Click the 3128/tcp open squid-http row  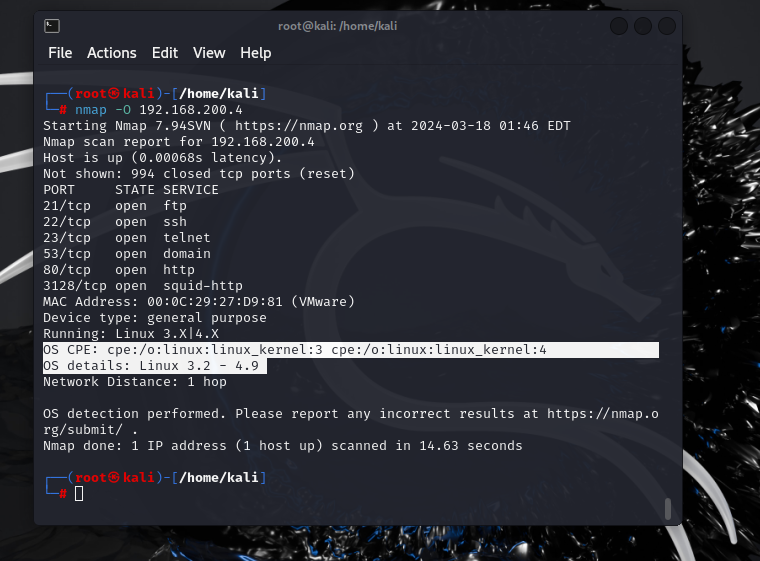pyautogui.click(x=143, y=286)
